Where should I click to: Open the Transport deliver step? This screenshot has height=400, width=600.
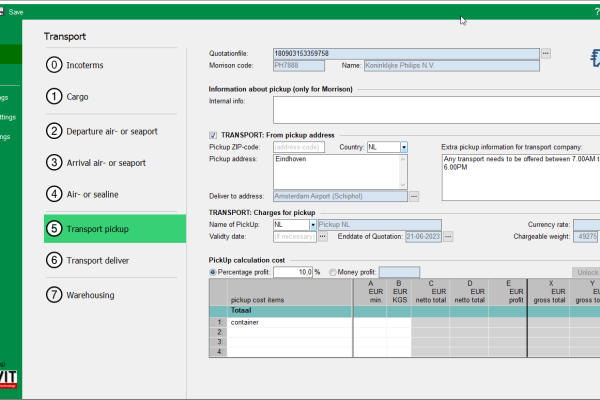(x=88, y=260)
